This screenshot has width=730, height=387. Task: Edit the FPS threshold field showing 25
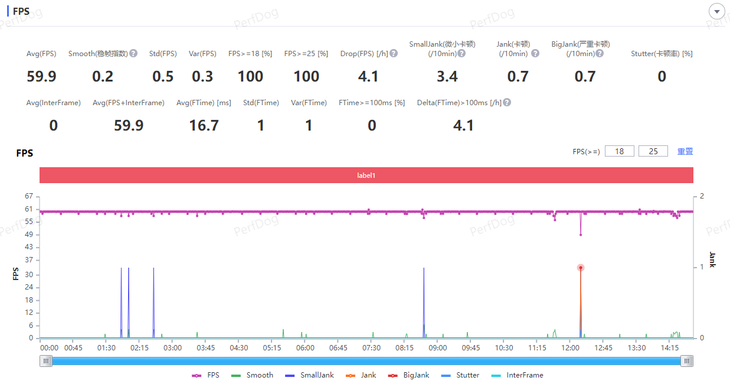pos(653,151)
